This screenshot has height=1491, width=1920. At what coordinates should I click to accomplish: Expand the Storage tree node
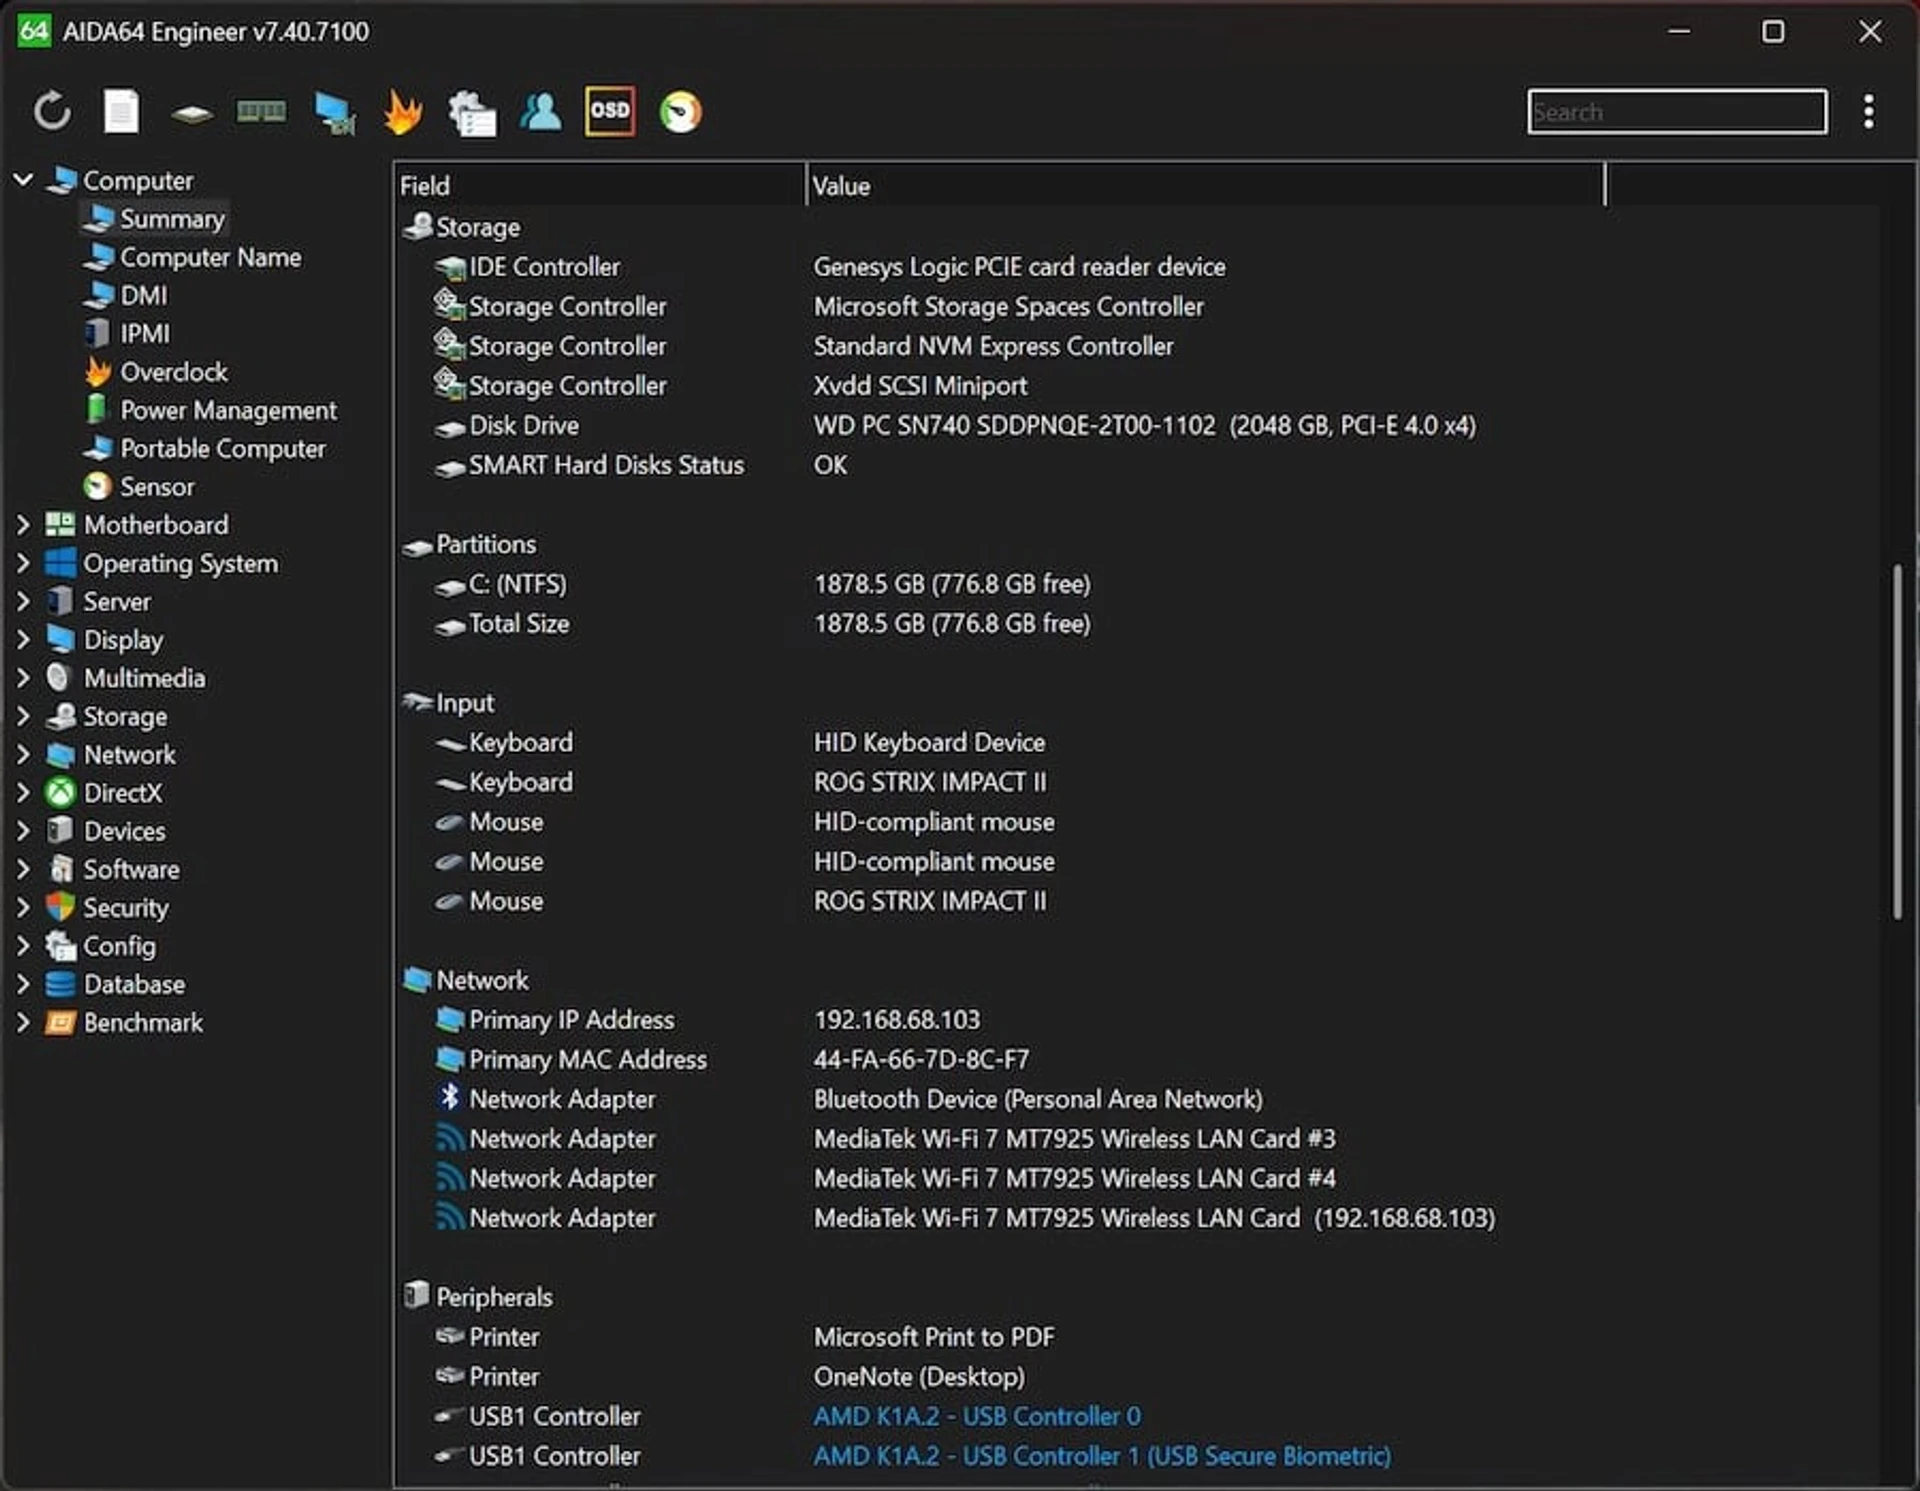(x=23, y=716)
